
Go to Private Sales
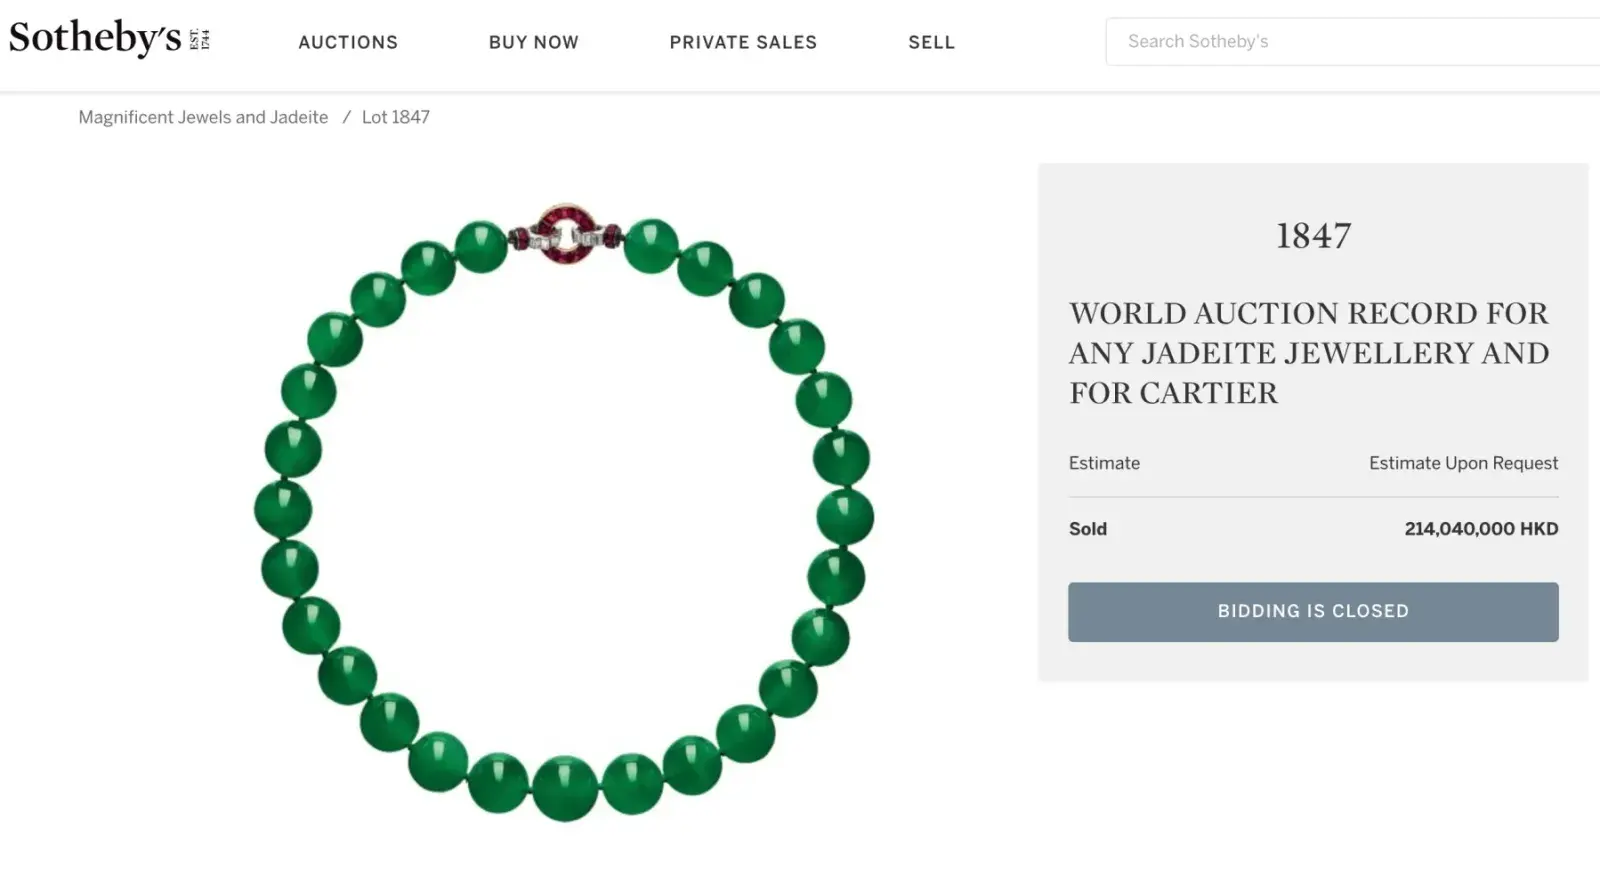[x=743, y=42]
